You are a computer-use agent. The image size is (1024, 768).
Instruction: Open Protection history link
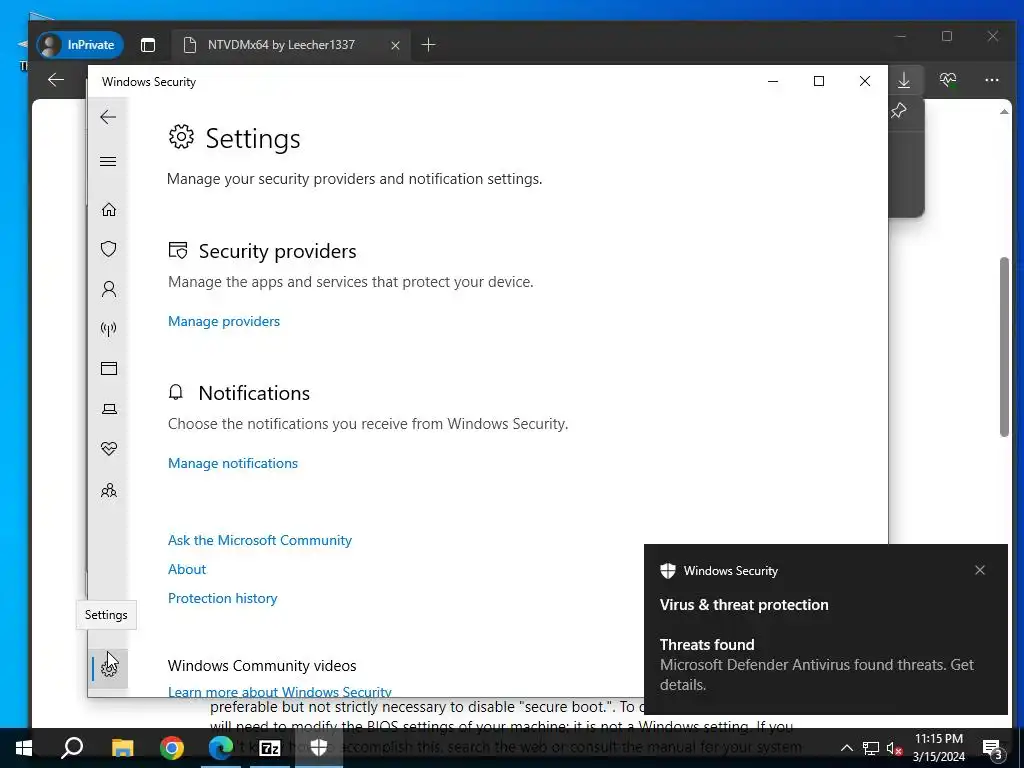pyautogui.click(x=222, y=598)
